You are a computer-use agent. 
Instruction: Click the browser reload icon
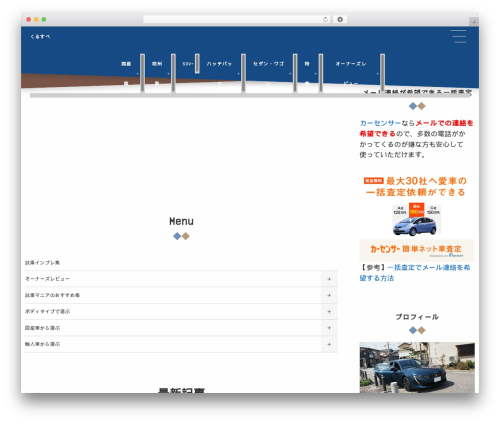tap(325, 19)
